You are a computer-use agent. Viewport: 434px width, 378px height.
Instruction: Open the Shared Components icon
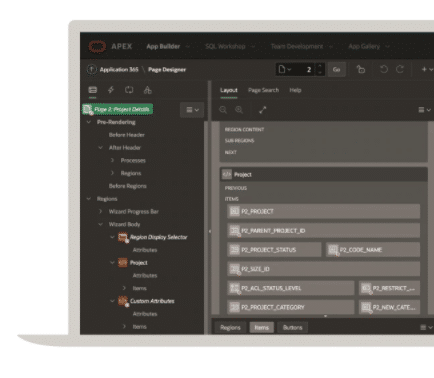[147, 90]
